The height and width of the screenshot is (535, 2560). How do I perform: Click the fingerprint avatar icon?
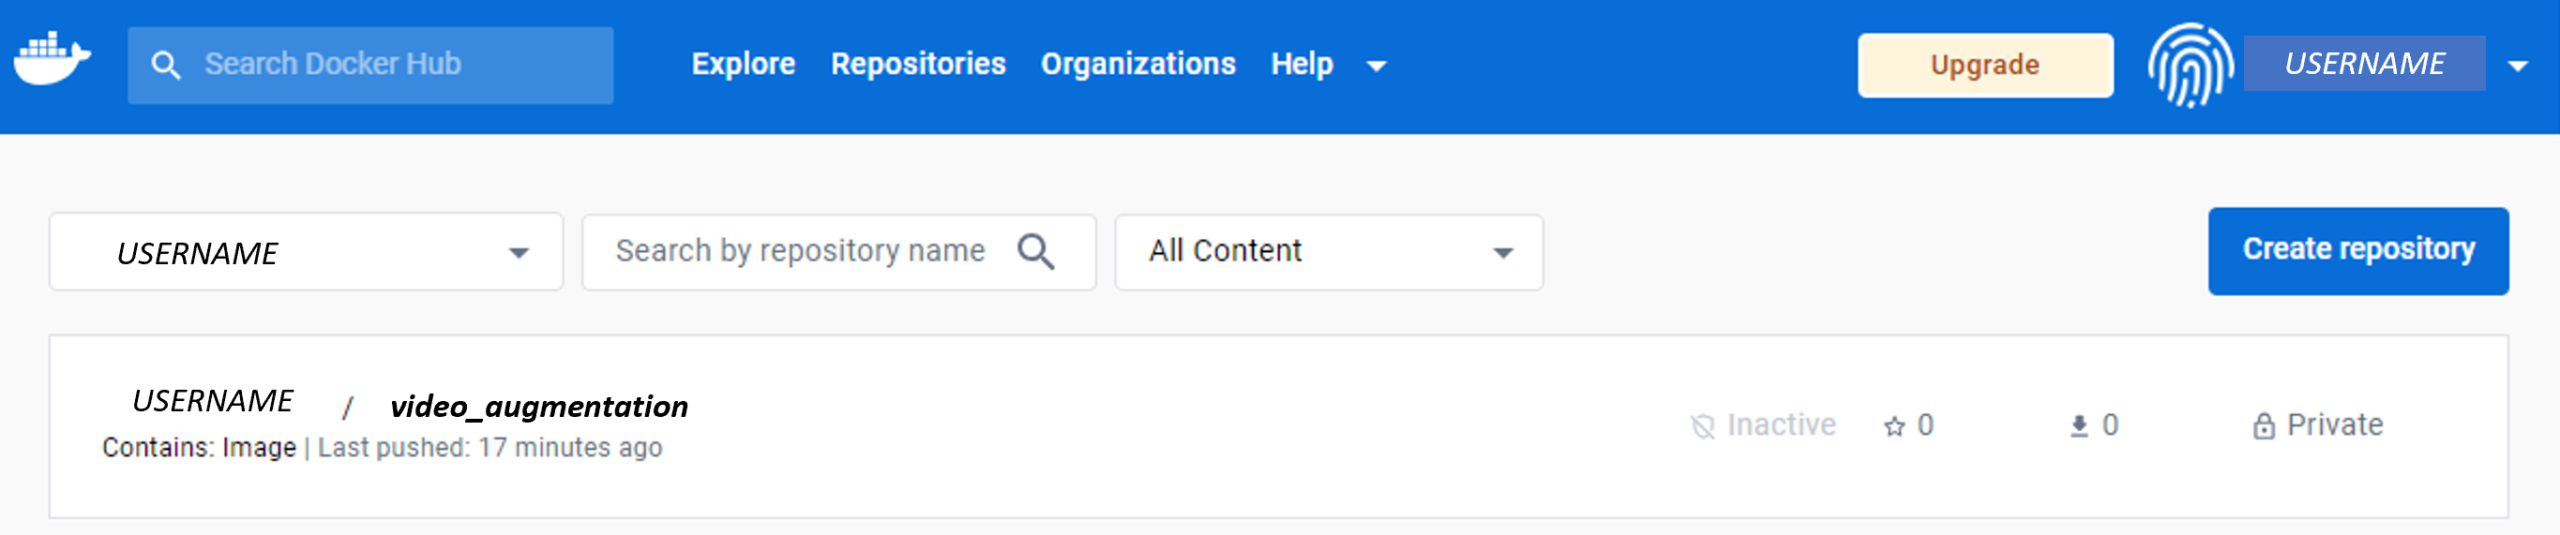click(x=2190, y=65)
